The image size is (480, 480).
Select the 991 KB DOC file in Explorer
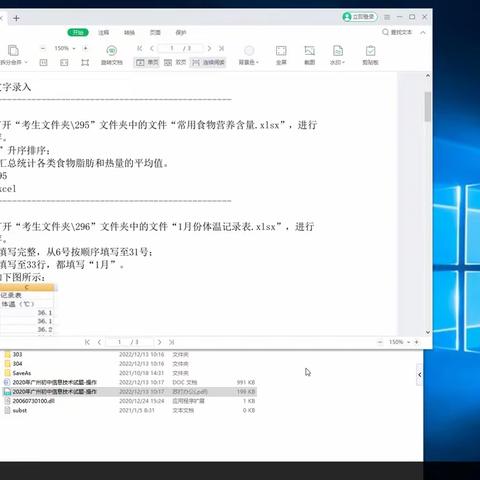click(x=128, y=382)
